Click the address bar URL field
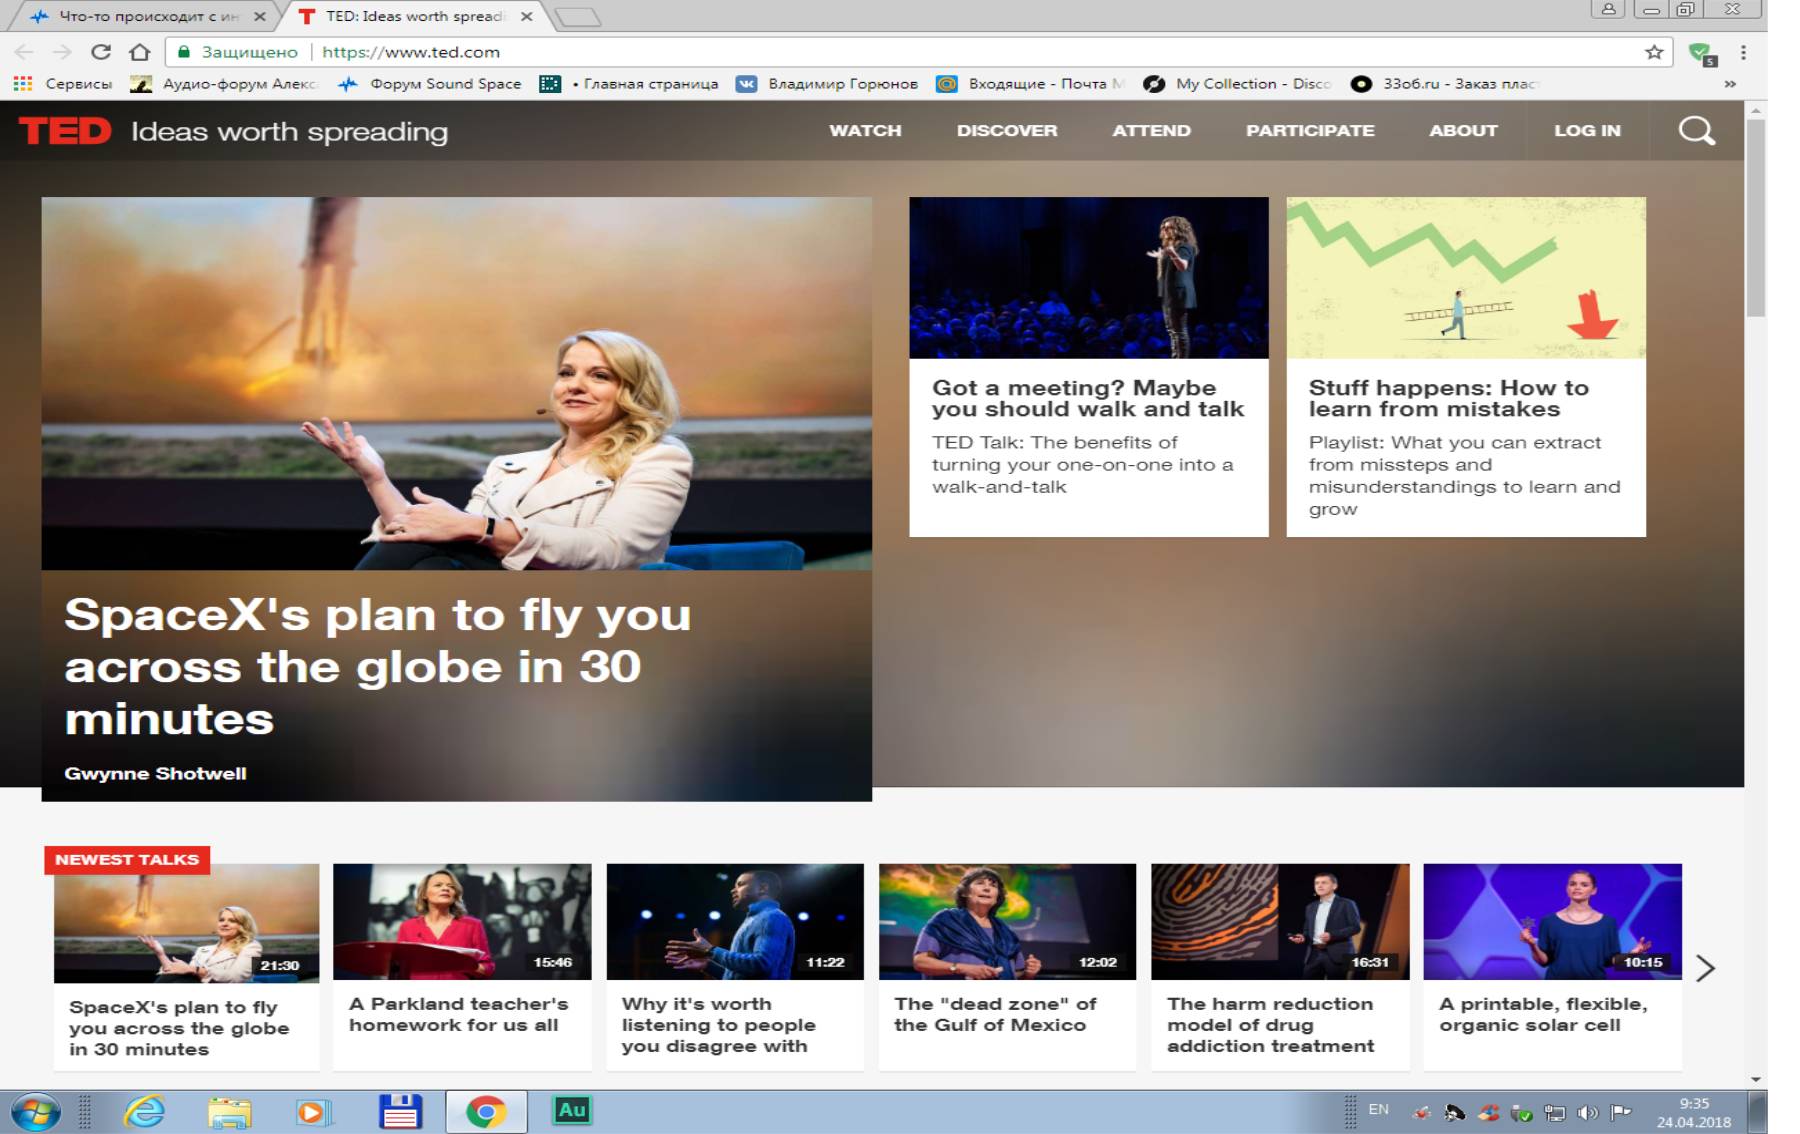 [x=900, y=52]
